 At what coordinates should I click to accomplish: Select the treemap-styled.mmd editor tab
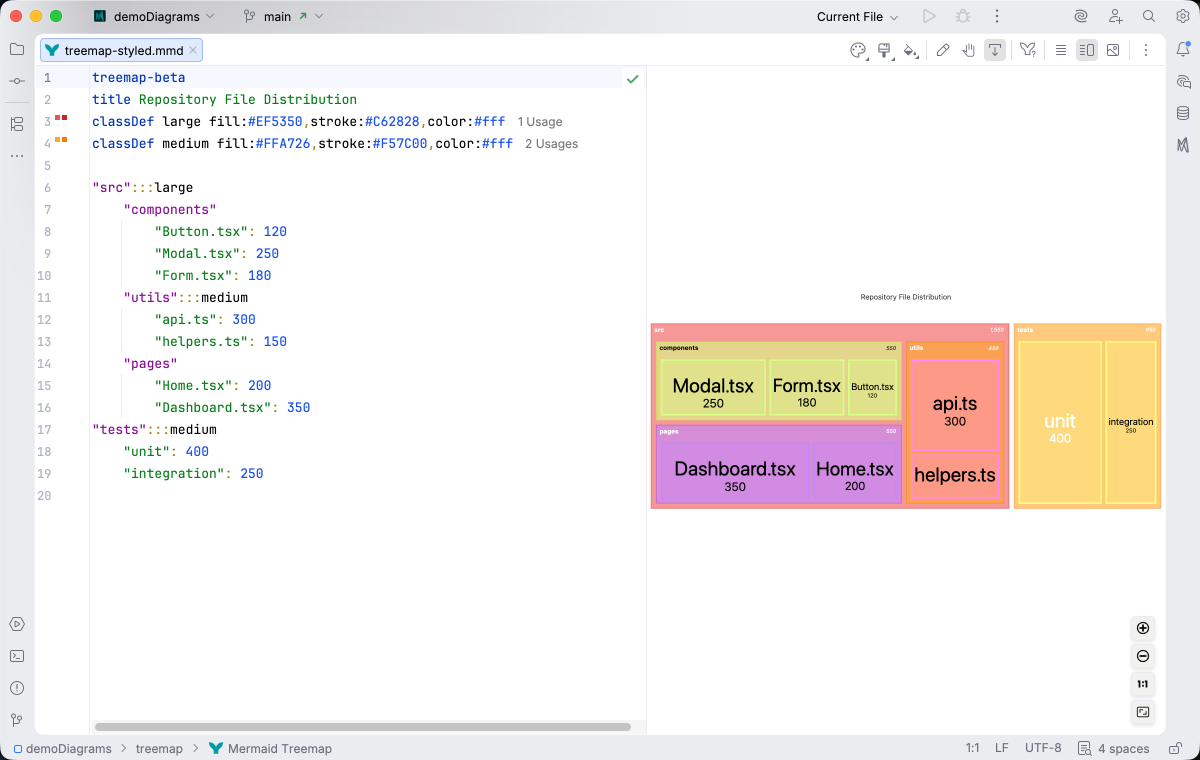[121, 50]
